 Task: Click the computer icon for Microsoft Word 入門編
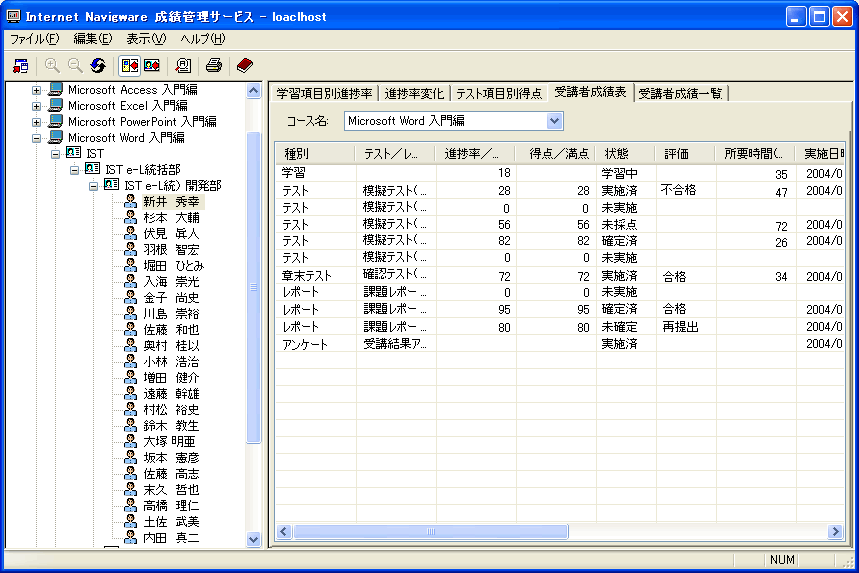click(x=56, y=137)
